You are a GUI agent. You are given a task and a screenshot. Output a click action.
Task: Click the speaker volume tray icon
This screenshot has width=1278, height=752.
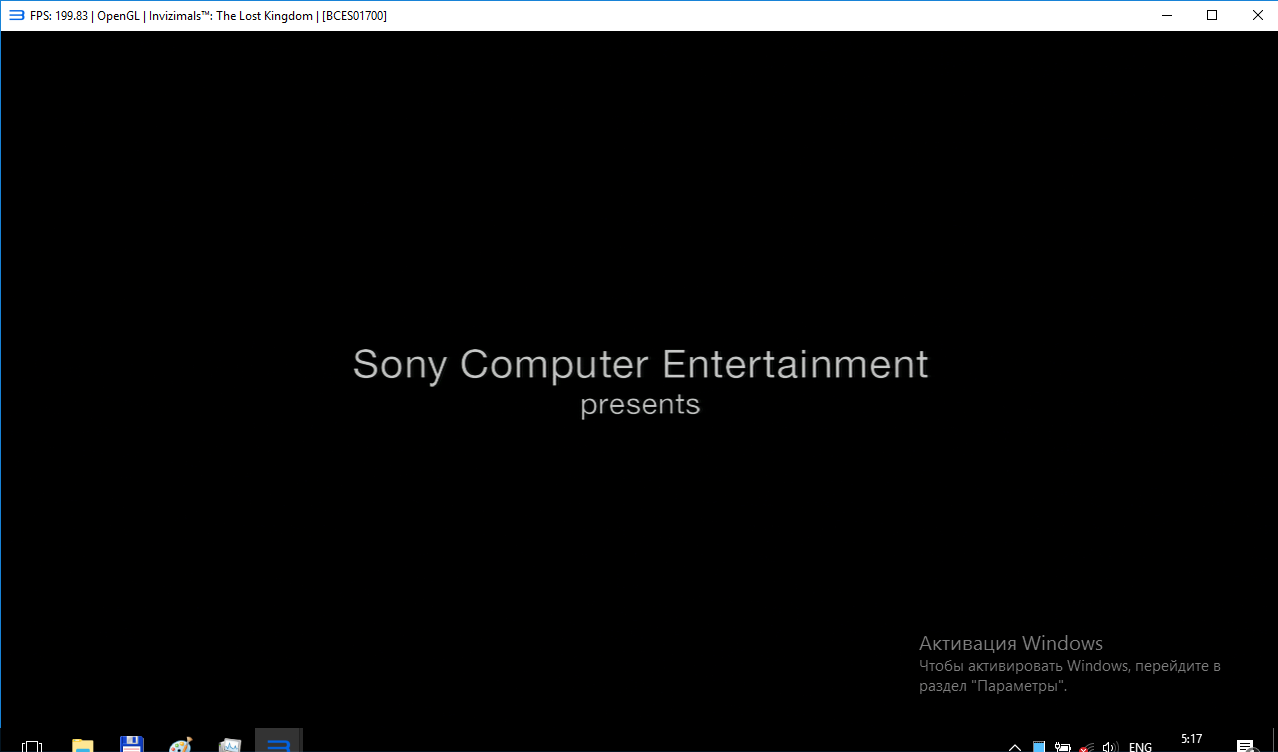(x=1109, y=746)
